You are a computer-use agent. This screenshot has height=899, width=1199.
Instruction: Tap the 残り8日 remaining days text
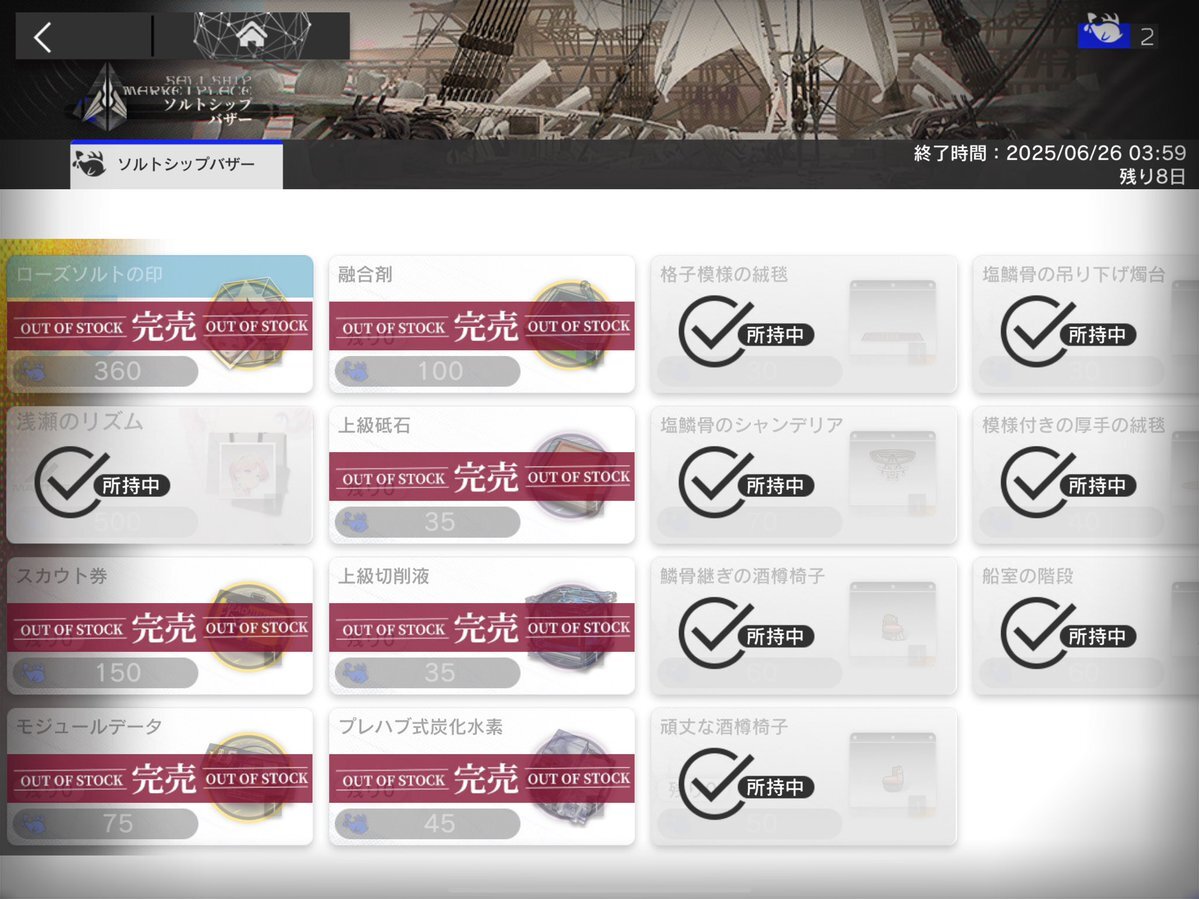click(x=1152, y=177)
